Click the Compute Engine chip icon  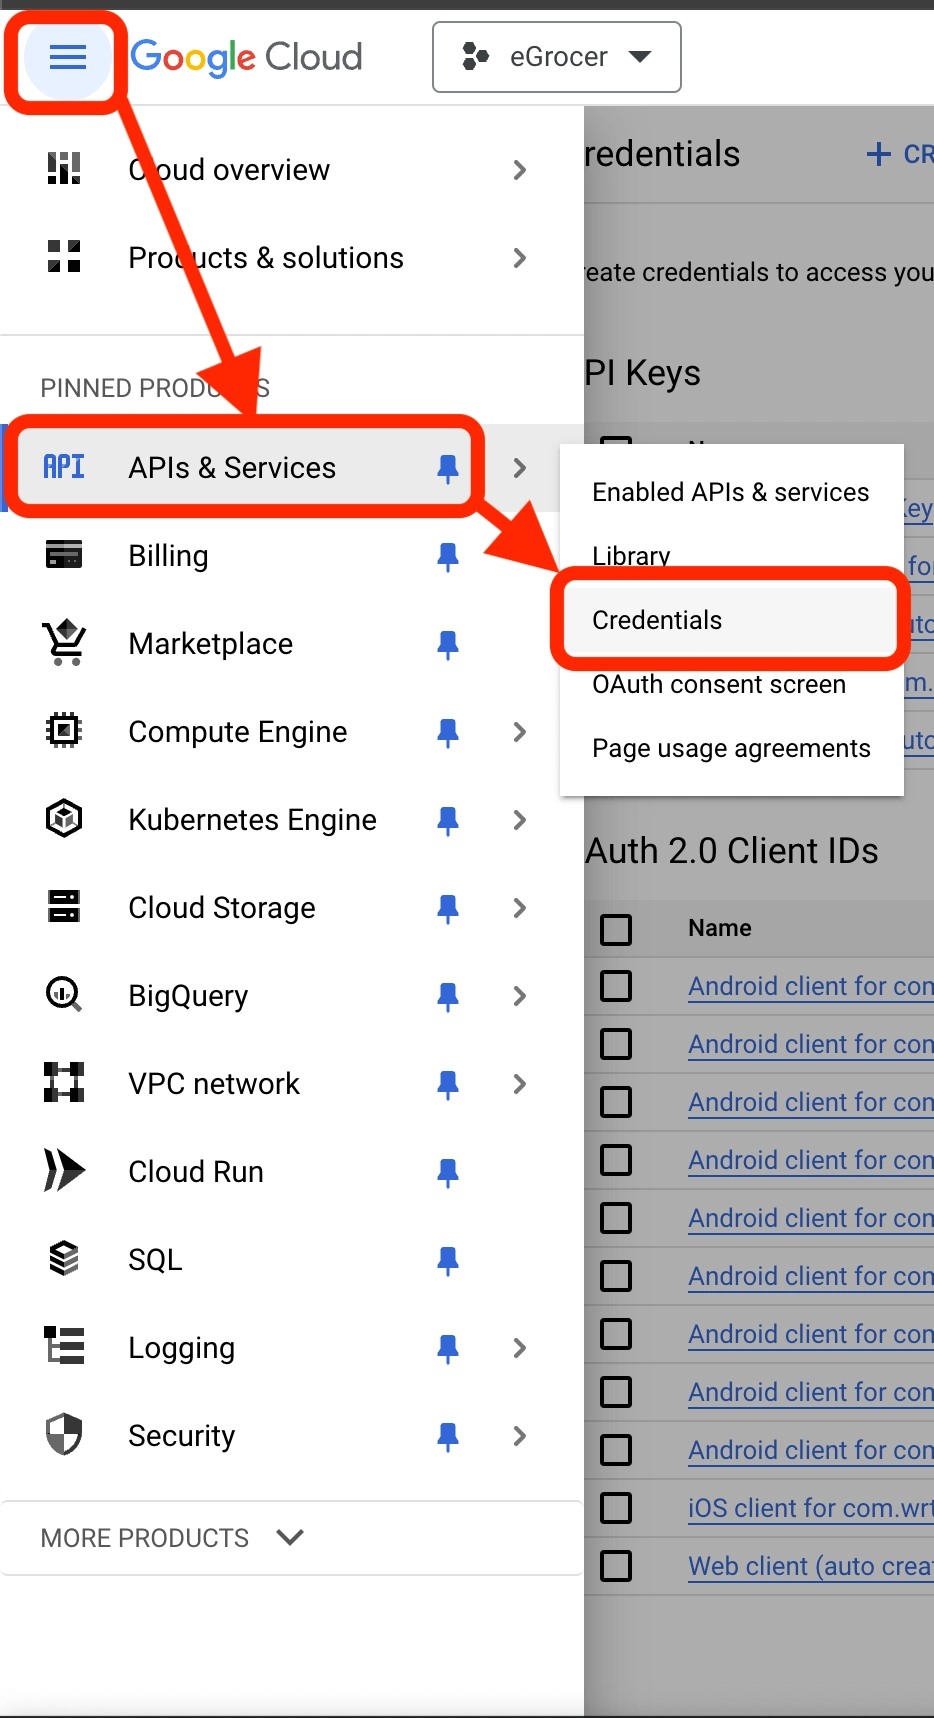pos(64,731)
